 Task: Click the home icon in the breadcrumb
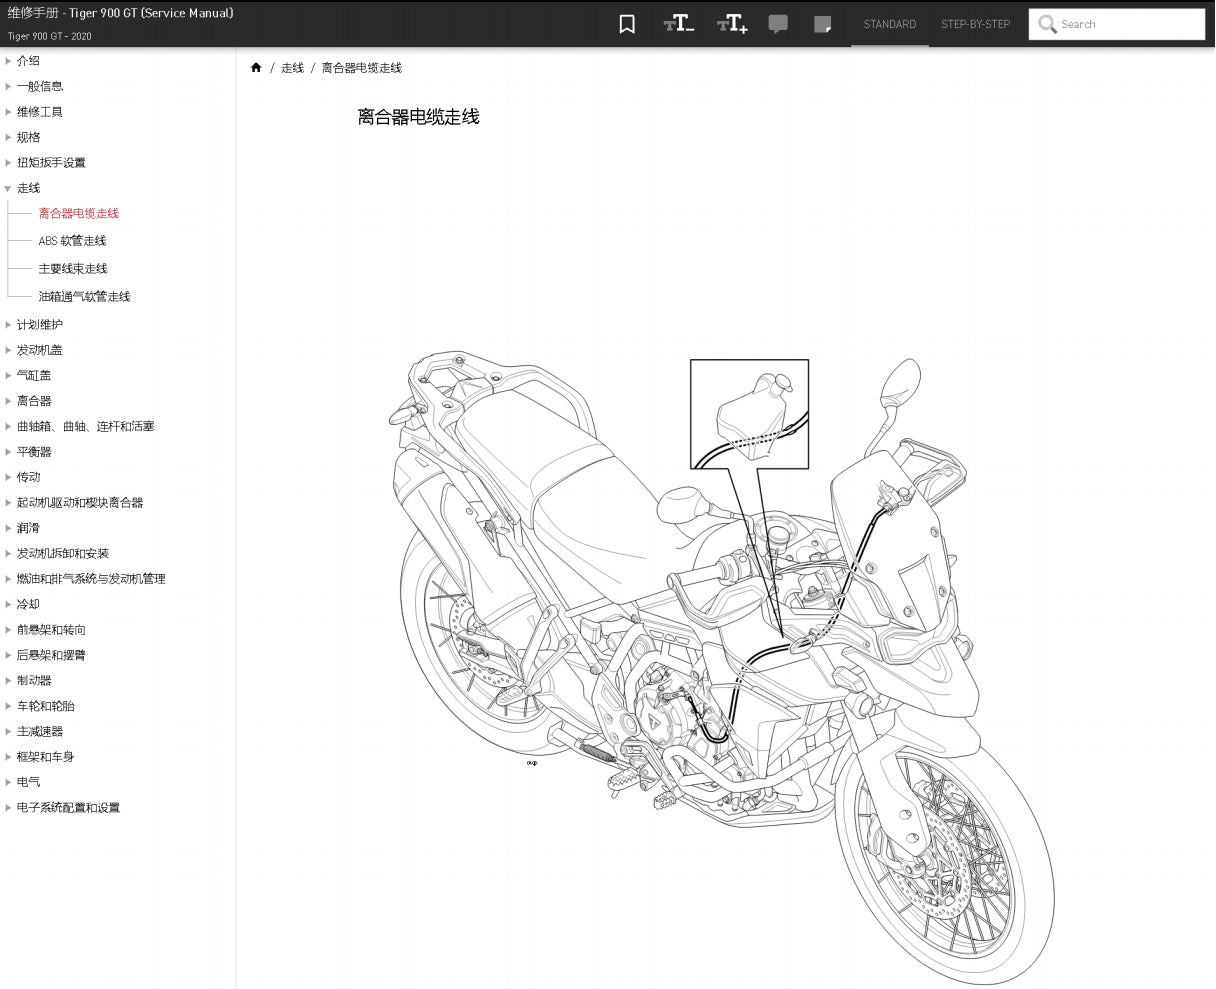257,67
